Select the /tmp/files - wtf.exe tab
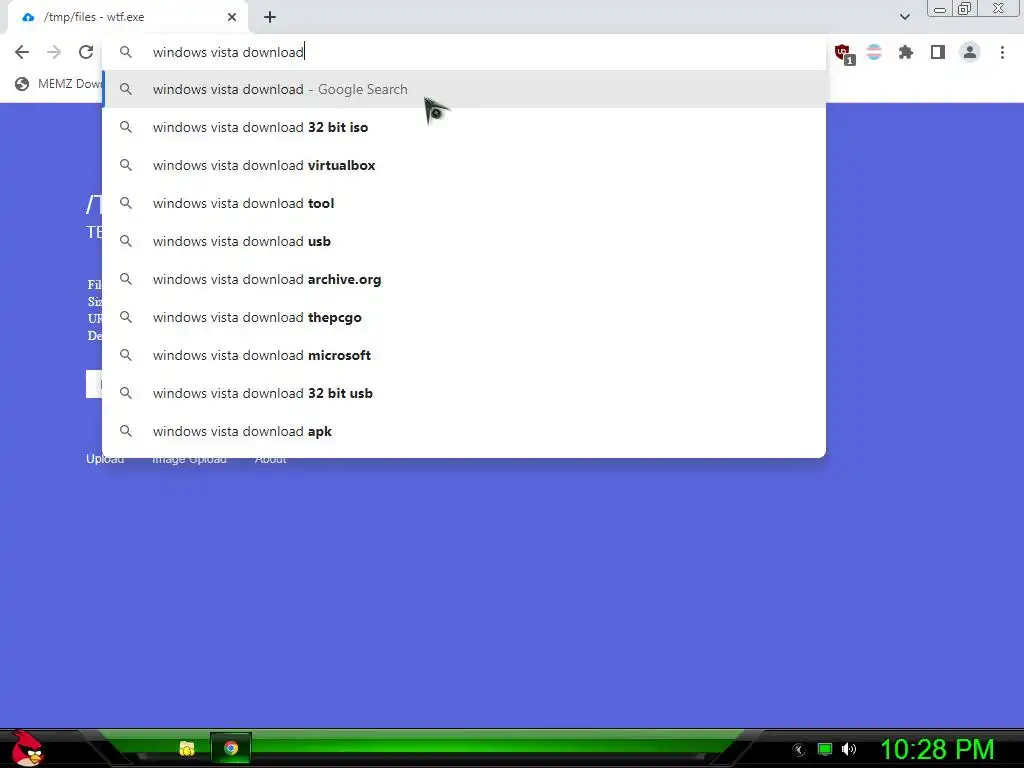 coord(127,18)
